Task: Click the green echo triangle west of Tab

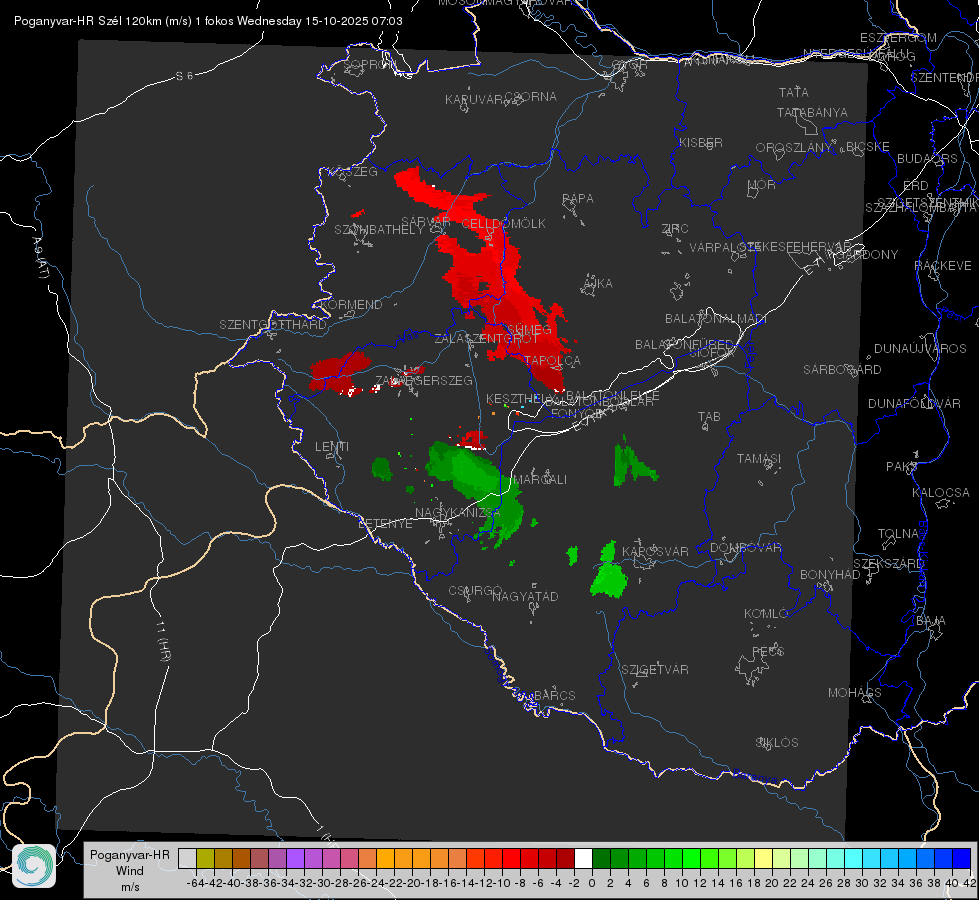Action: 632,463
